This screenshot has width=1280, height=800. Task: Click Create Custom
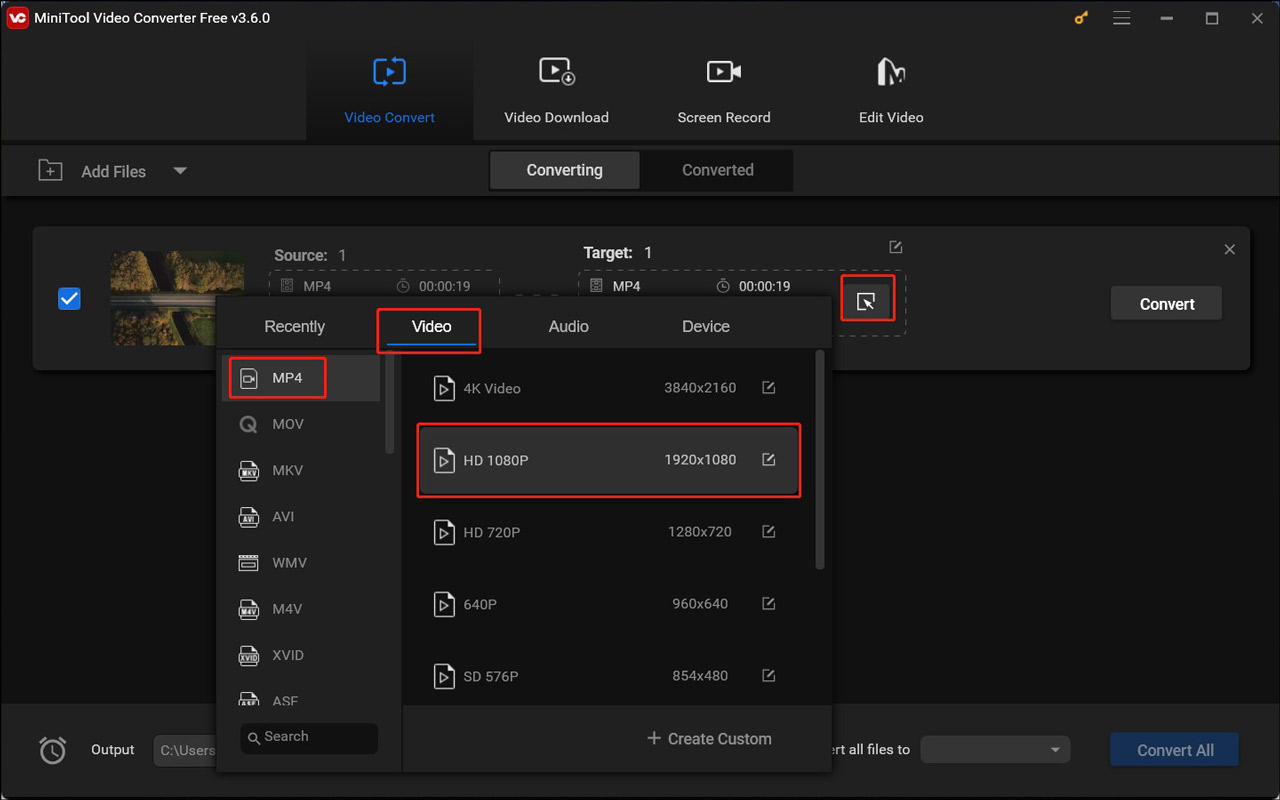[x=709, y=738]
